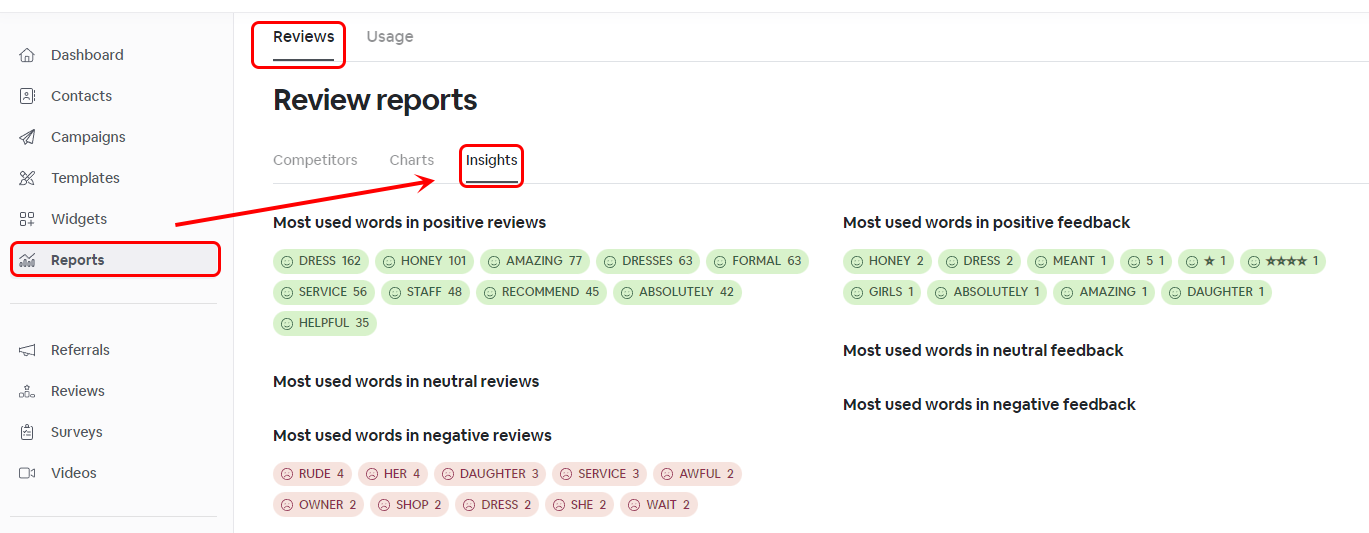The width and height of the screenshot is (1369, 533).
Task: Select the Insights sub-tab
Action: (x=491, y=160)
